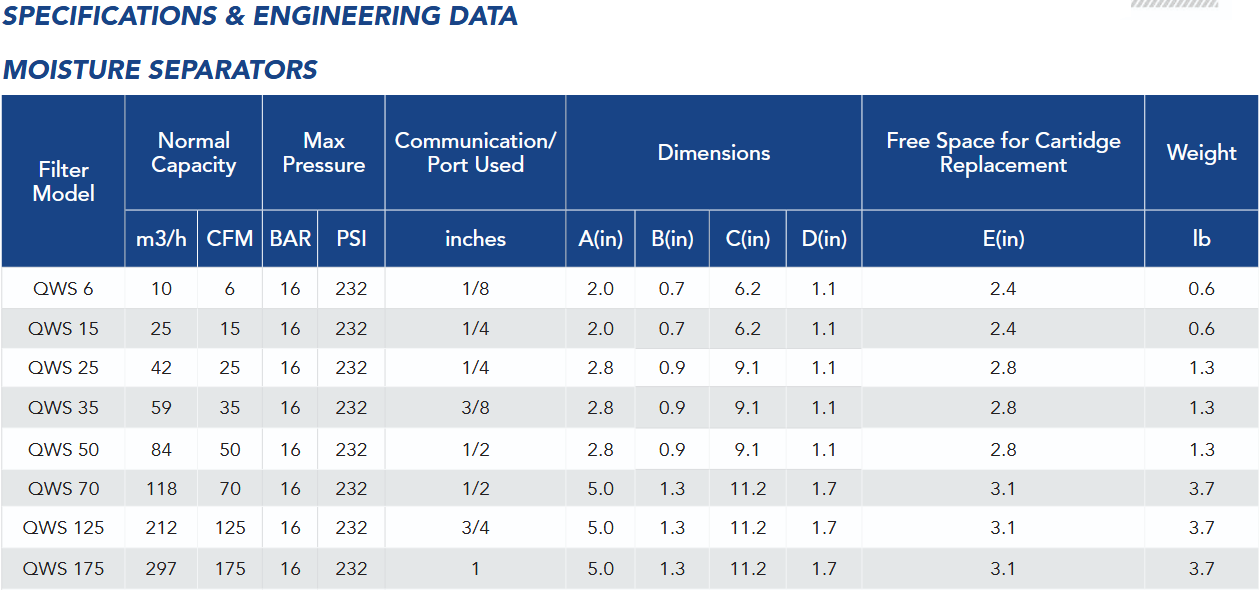Click the QWS 35 model cell
This screenshot has width=1259, height=590.
click(63, 408)
